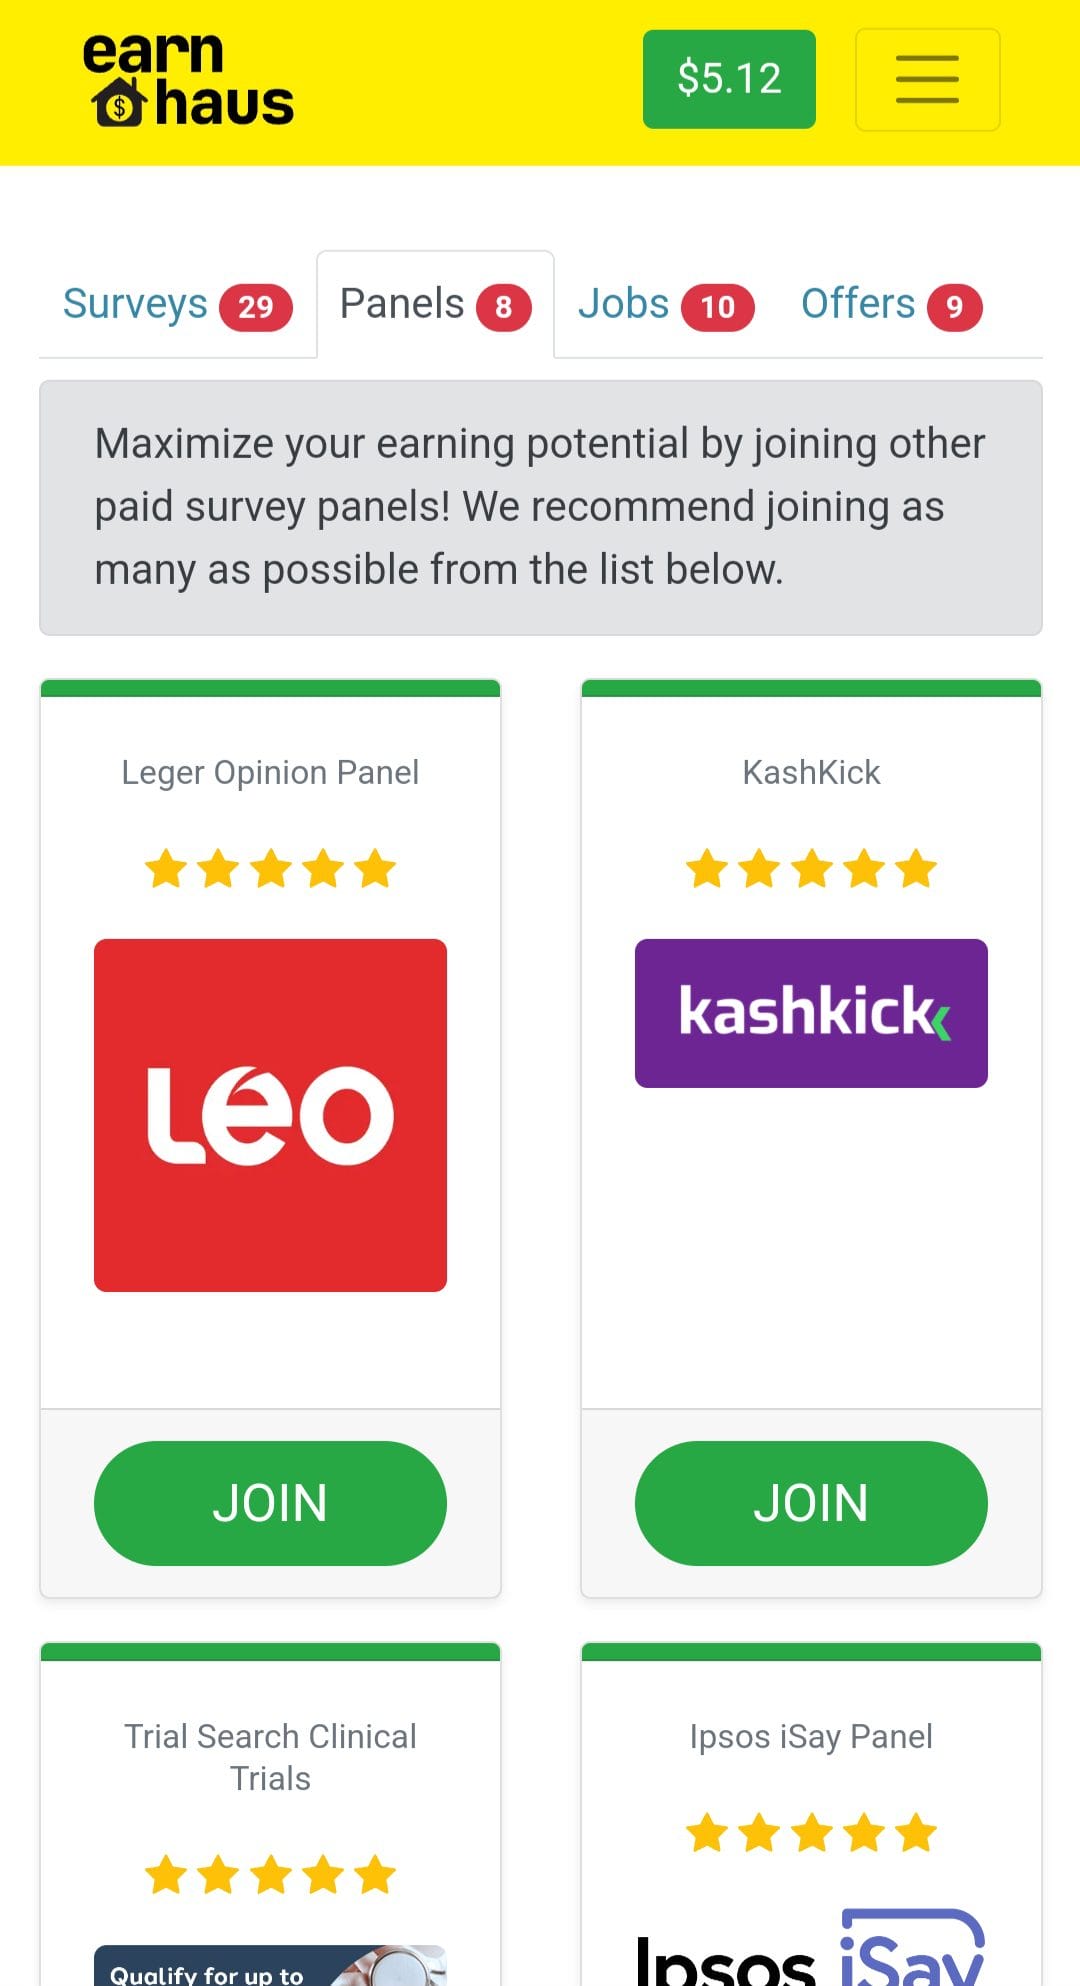Open the Ipsos iSay Panel title
Image resolution: width=1080 pixels, height=1986 pixels.
[x=811, y=1737]
